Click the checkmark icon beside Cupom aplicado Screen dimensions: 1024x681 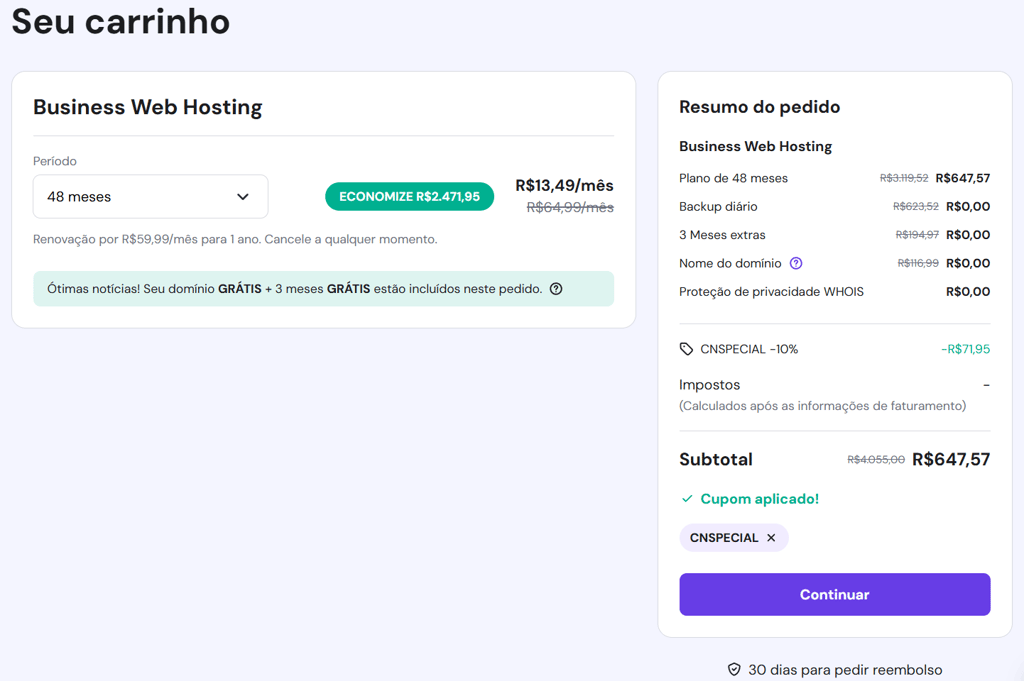[686, 499]
